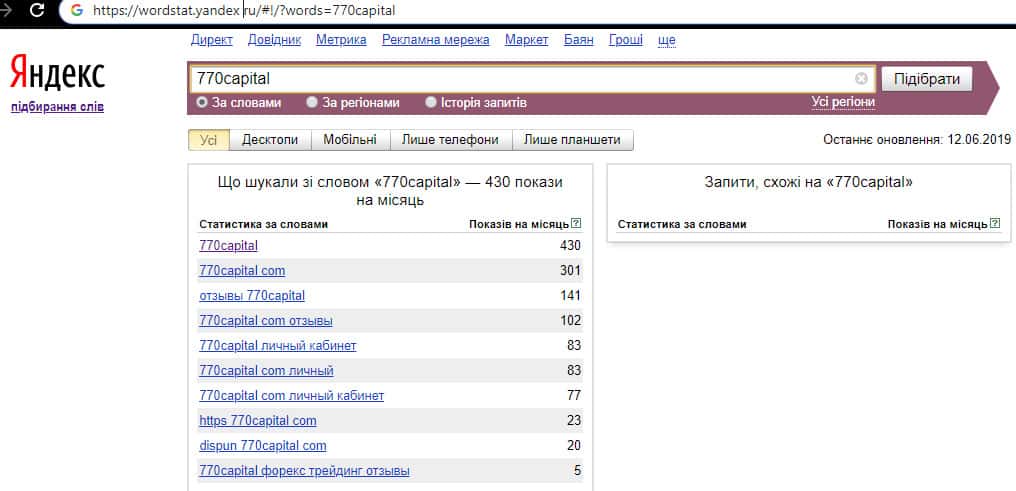Screen dimensions: 1016x491
Task: Switch to the 'Мобільні' tab
Action: (351, 140)
